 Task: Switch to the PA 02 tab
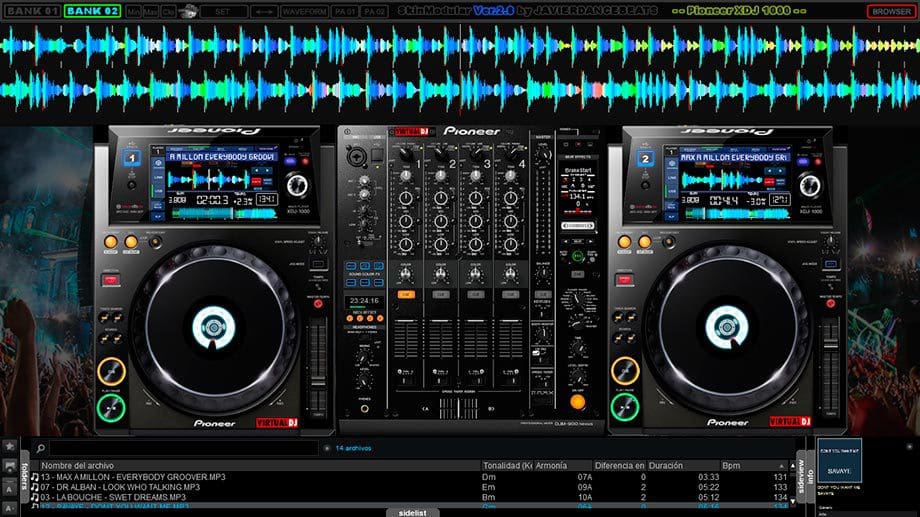point(374,11)
